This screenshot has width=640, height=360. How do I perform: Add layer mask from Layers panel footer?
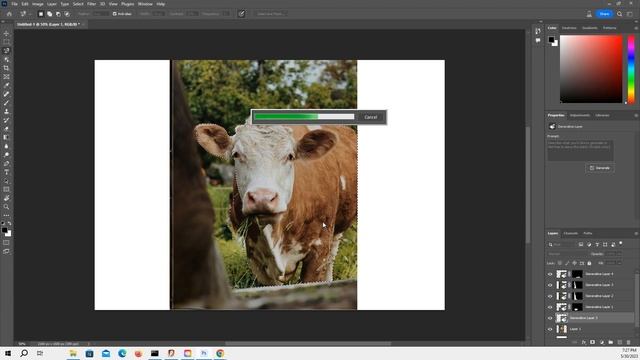click(x=592, y=342)
